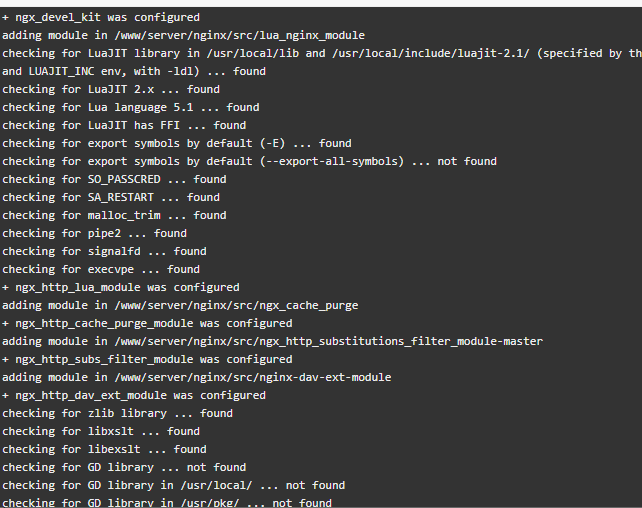Image resolution: width=642 pixels, height=508 pixels.
Task: Select the 'checking for LuaJIT 2.x' line
Action: coord(111,89)
